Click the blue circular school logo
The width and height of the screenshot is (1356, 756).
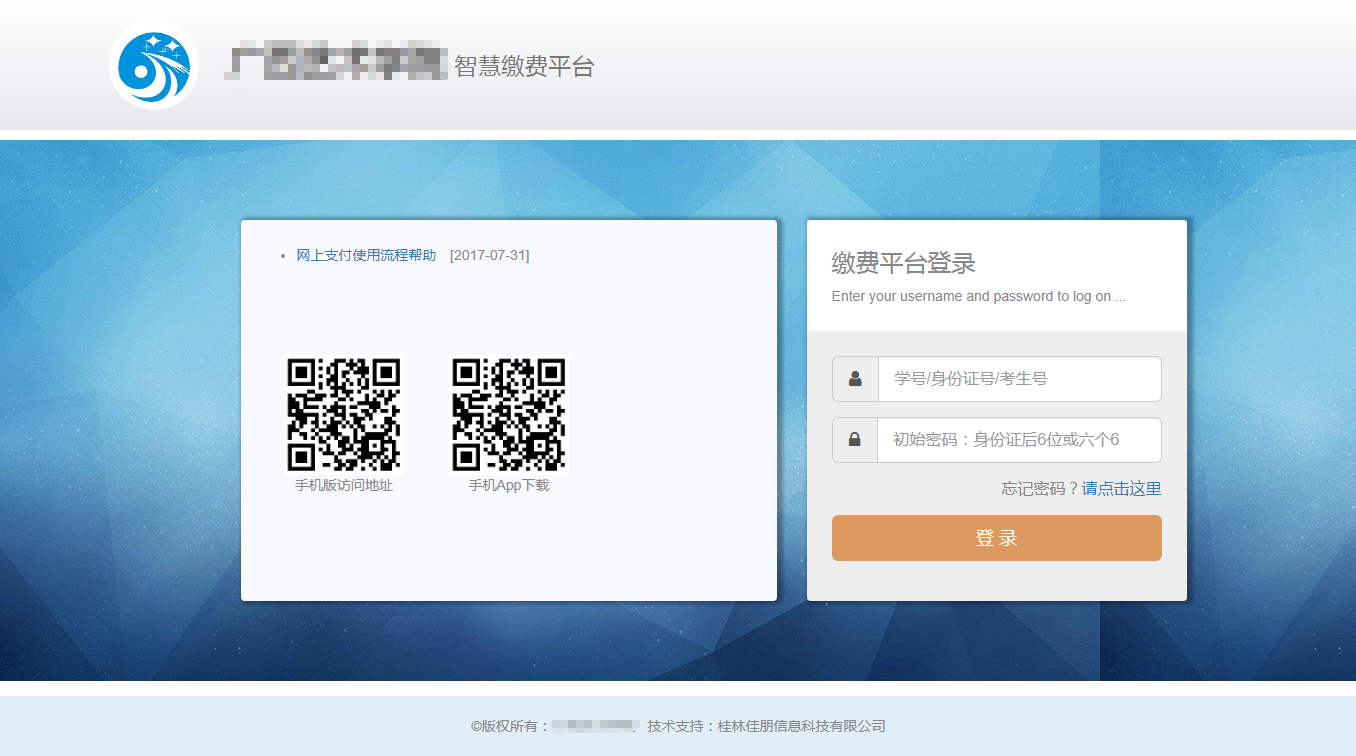tap(154, 66)
